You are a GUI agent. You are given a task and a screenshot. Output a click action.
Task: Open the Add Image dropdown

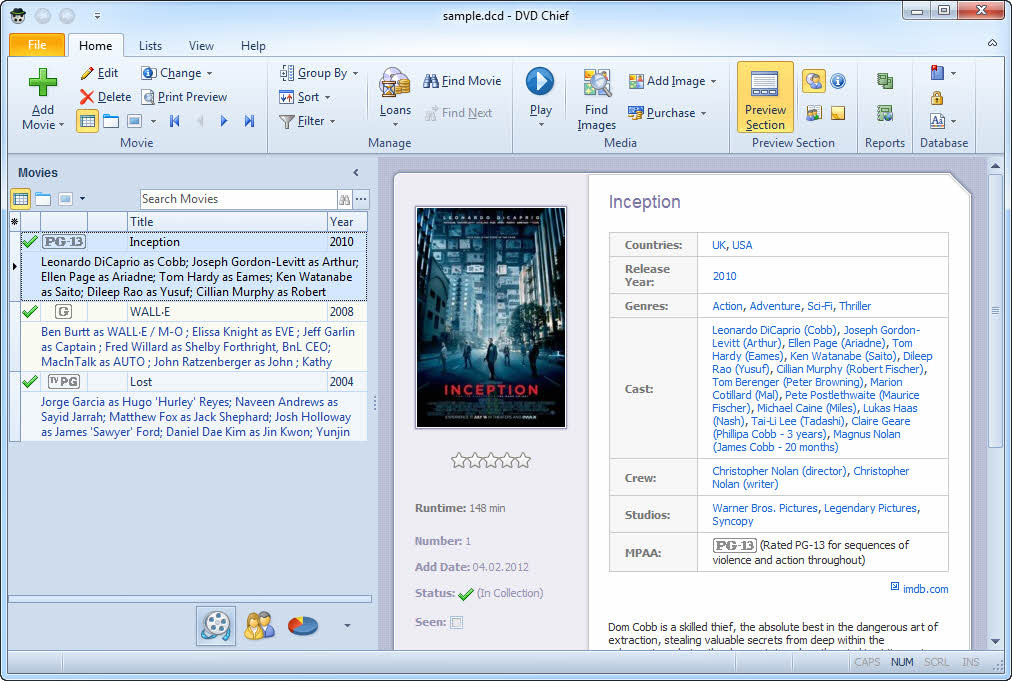(x=673, y=81)
